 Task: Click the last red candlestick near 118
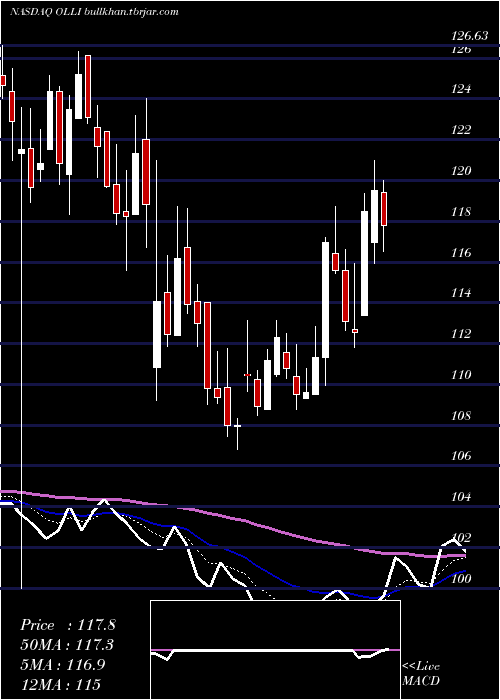point(383,209)
